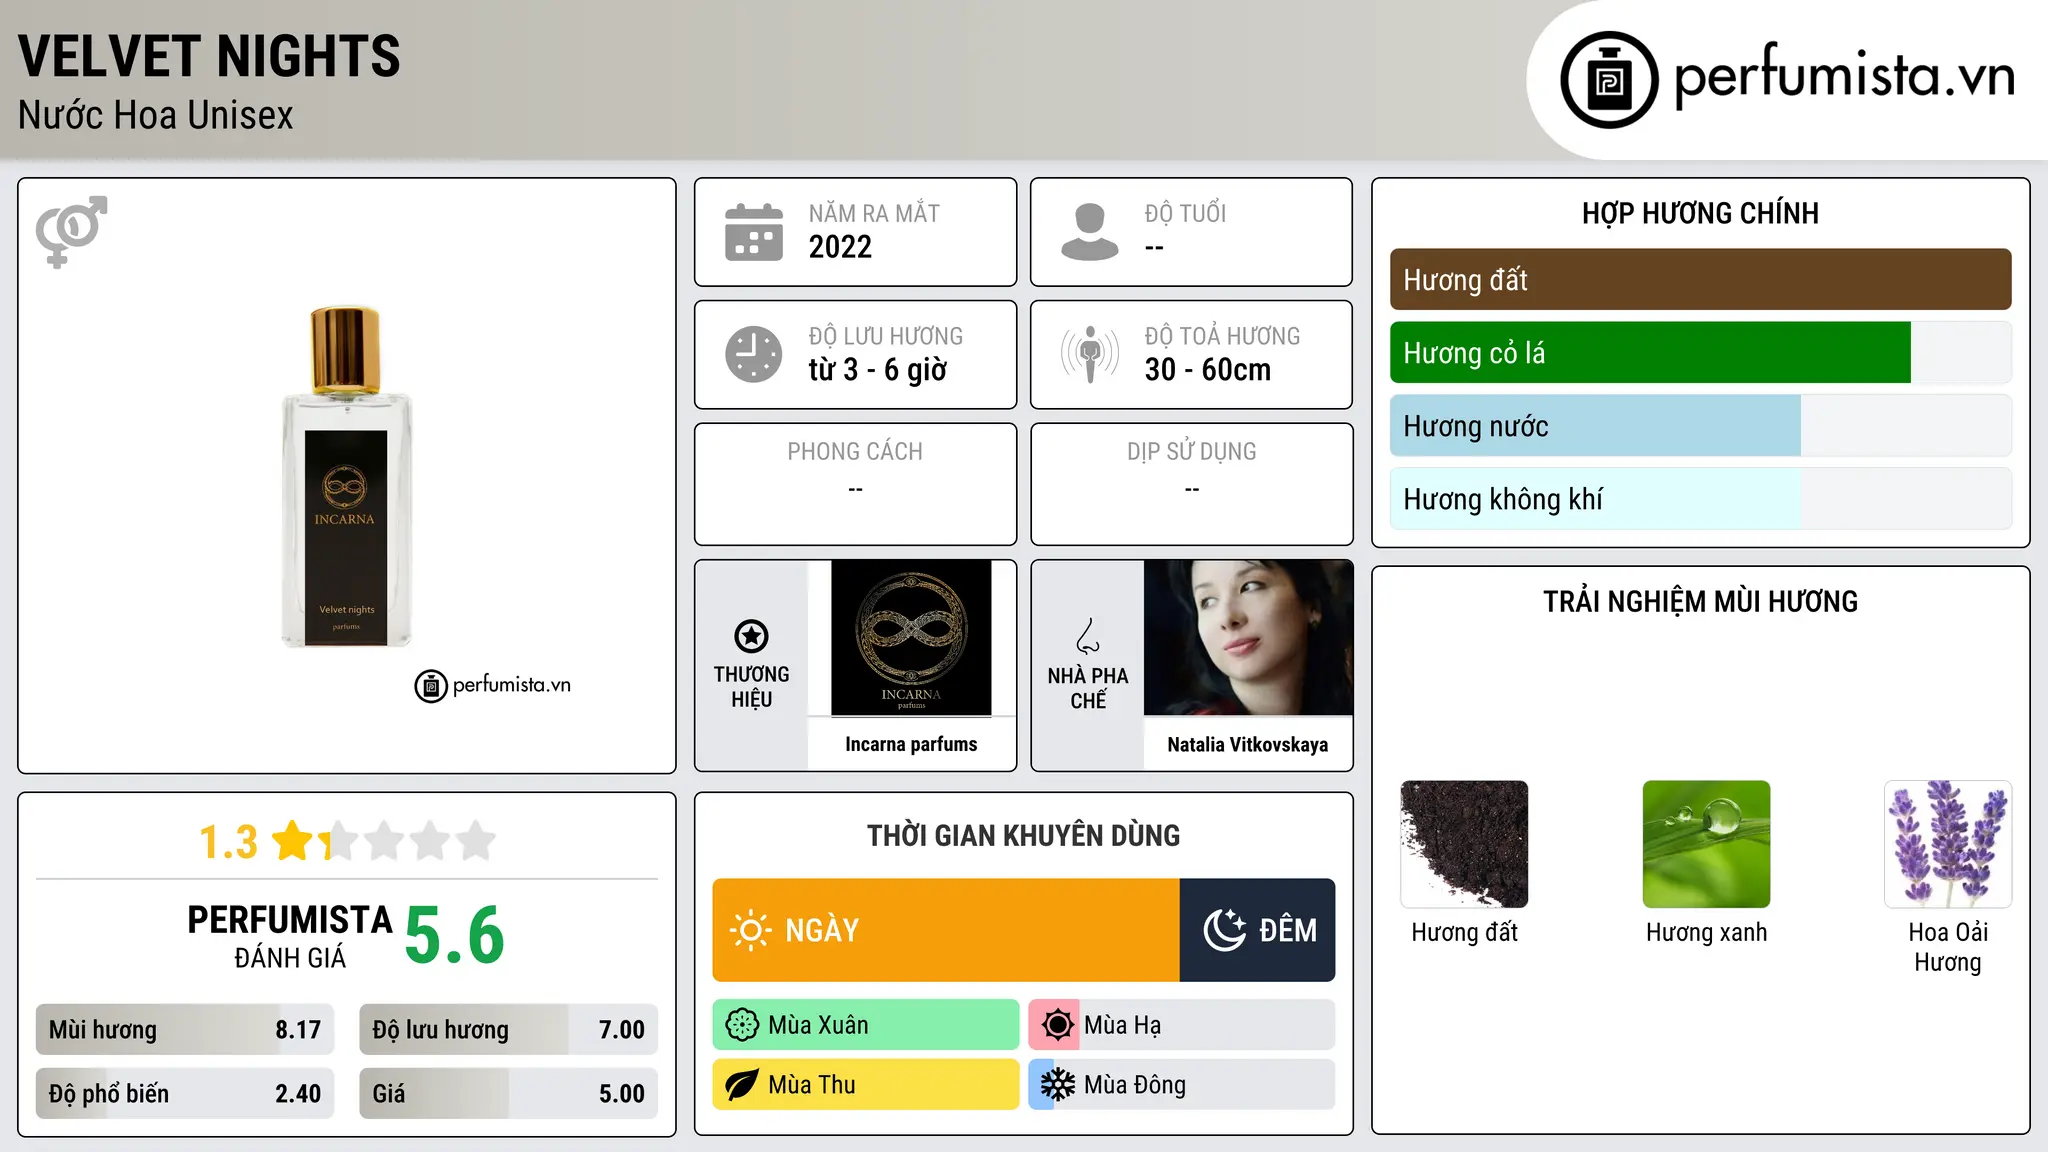
Task: Click the longevity value từ 3 - 6 giờ
Action: pyautogui.click(x=877, y=370)
